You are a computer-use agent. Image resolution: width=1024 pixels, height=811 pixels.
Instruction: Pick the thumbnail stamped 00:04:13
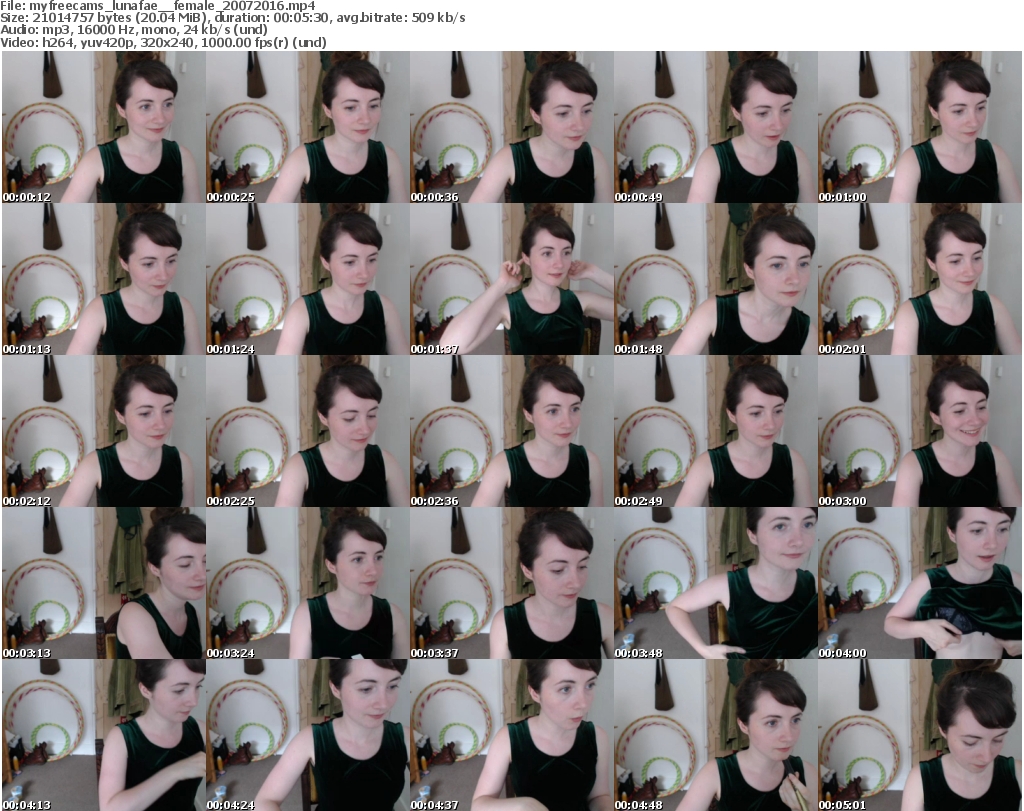click(x=104, y=735)
